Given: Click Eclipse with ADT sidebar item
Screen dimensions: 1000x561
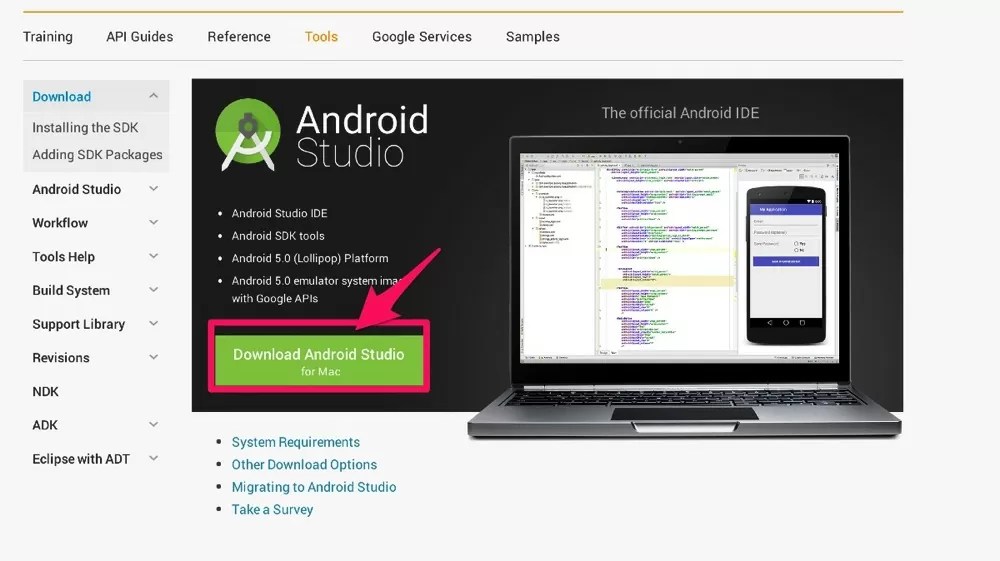Looking at the screenshot, I should tap(81, 459).
